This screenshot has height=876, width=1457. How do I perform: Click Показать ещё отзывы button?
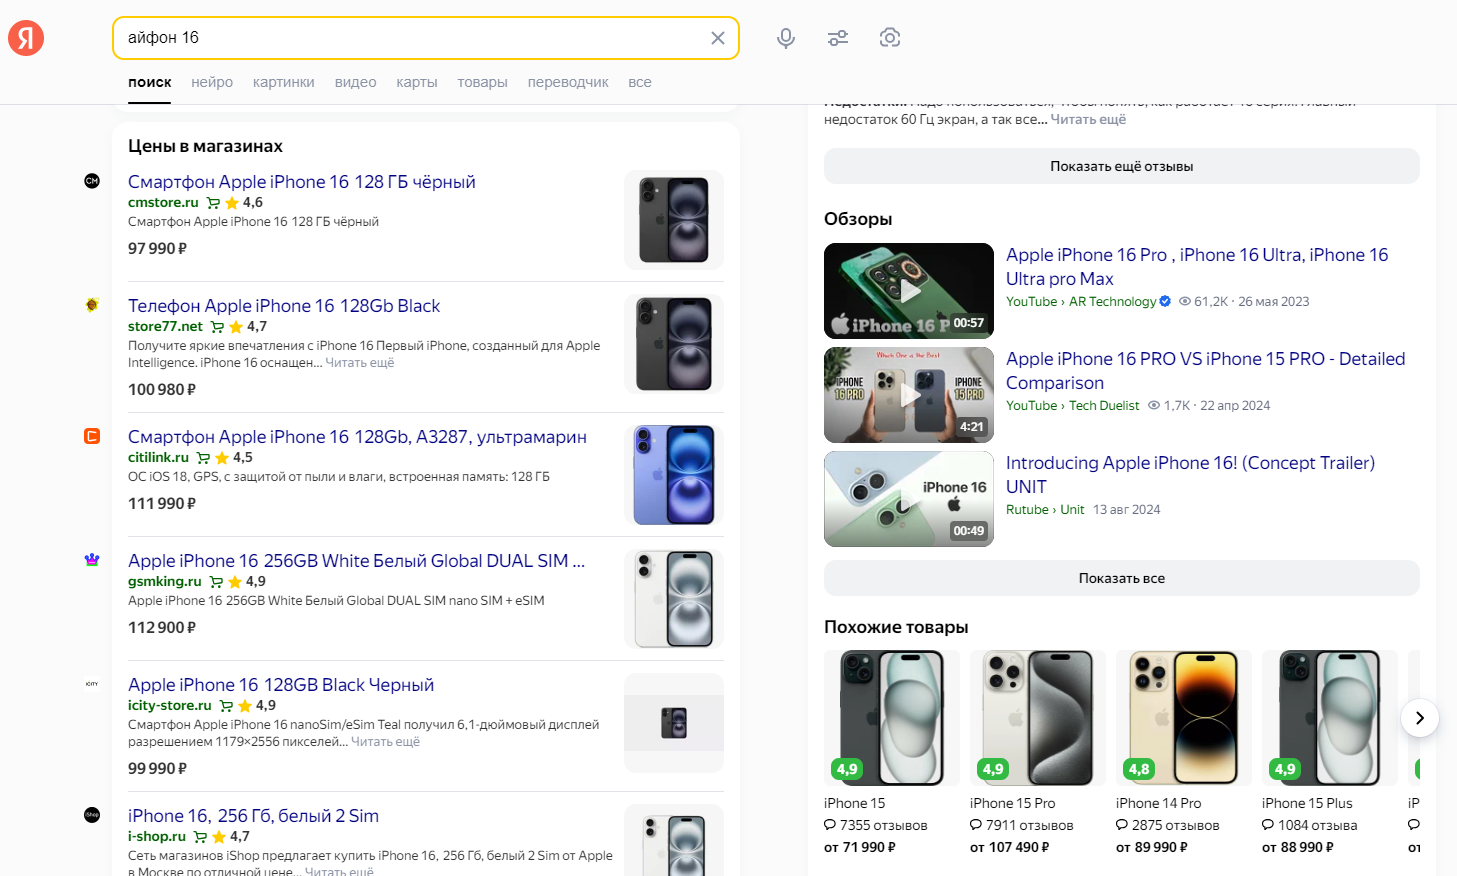coord(1122,166)
